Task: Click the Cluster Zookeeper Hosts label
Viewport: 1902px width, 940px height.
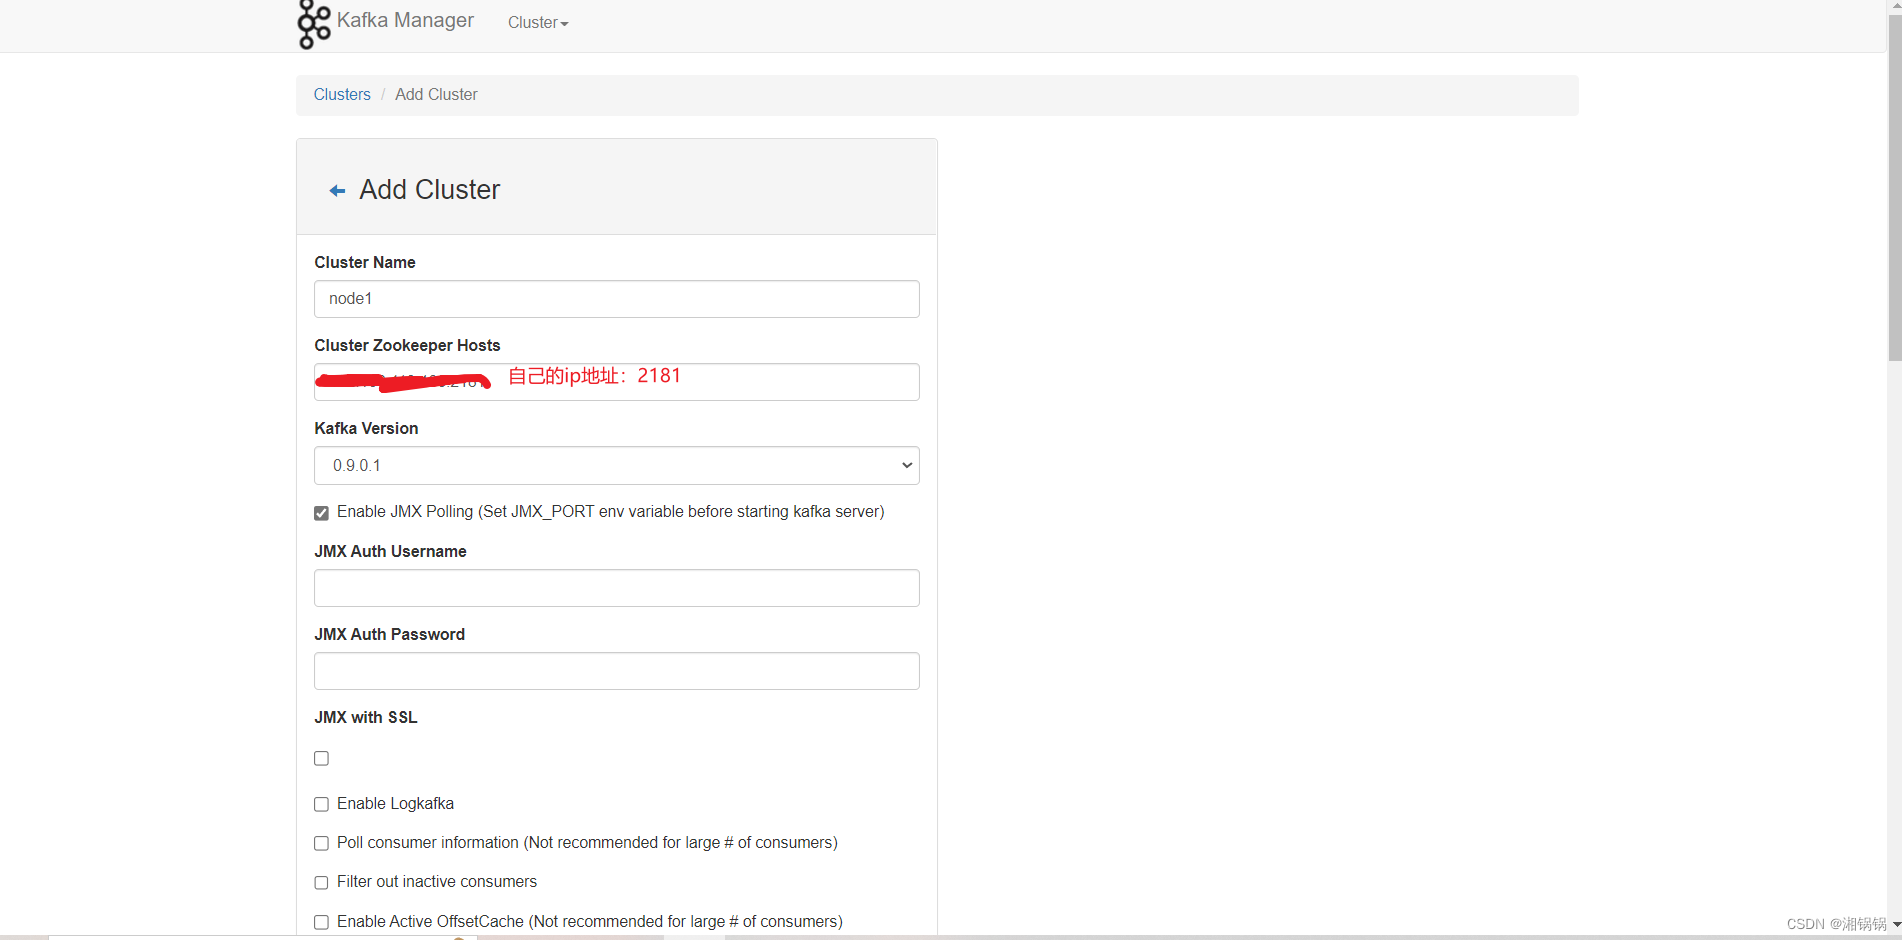Action: (x=407, y=345)
